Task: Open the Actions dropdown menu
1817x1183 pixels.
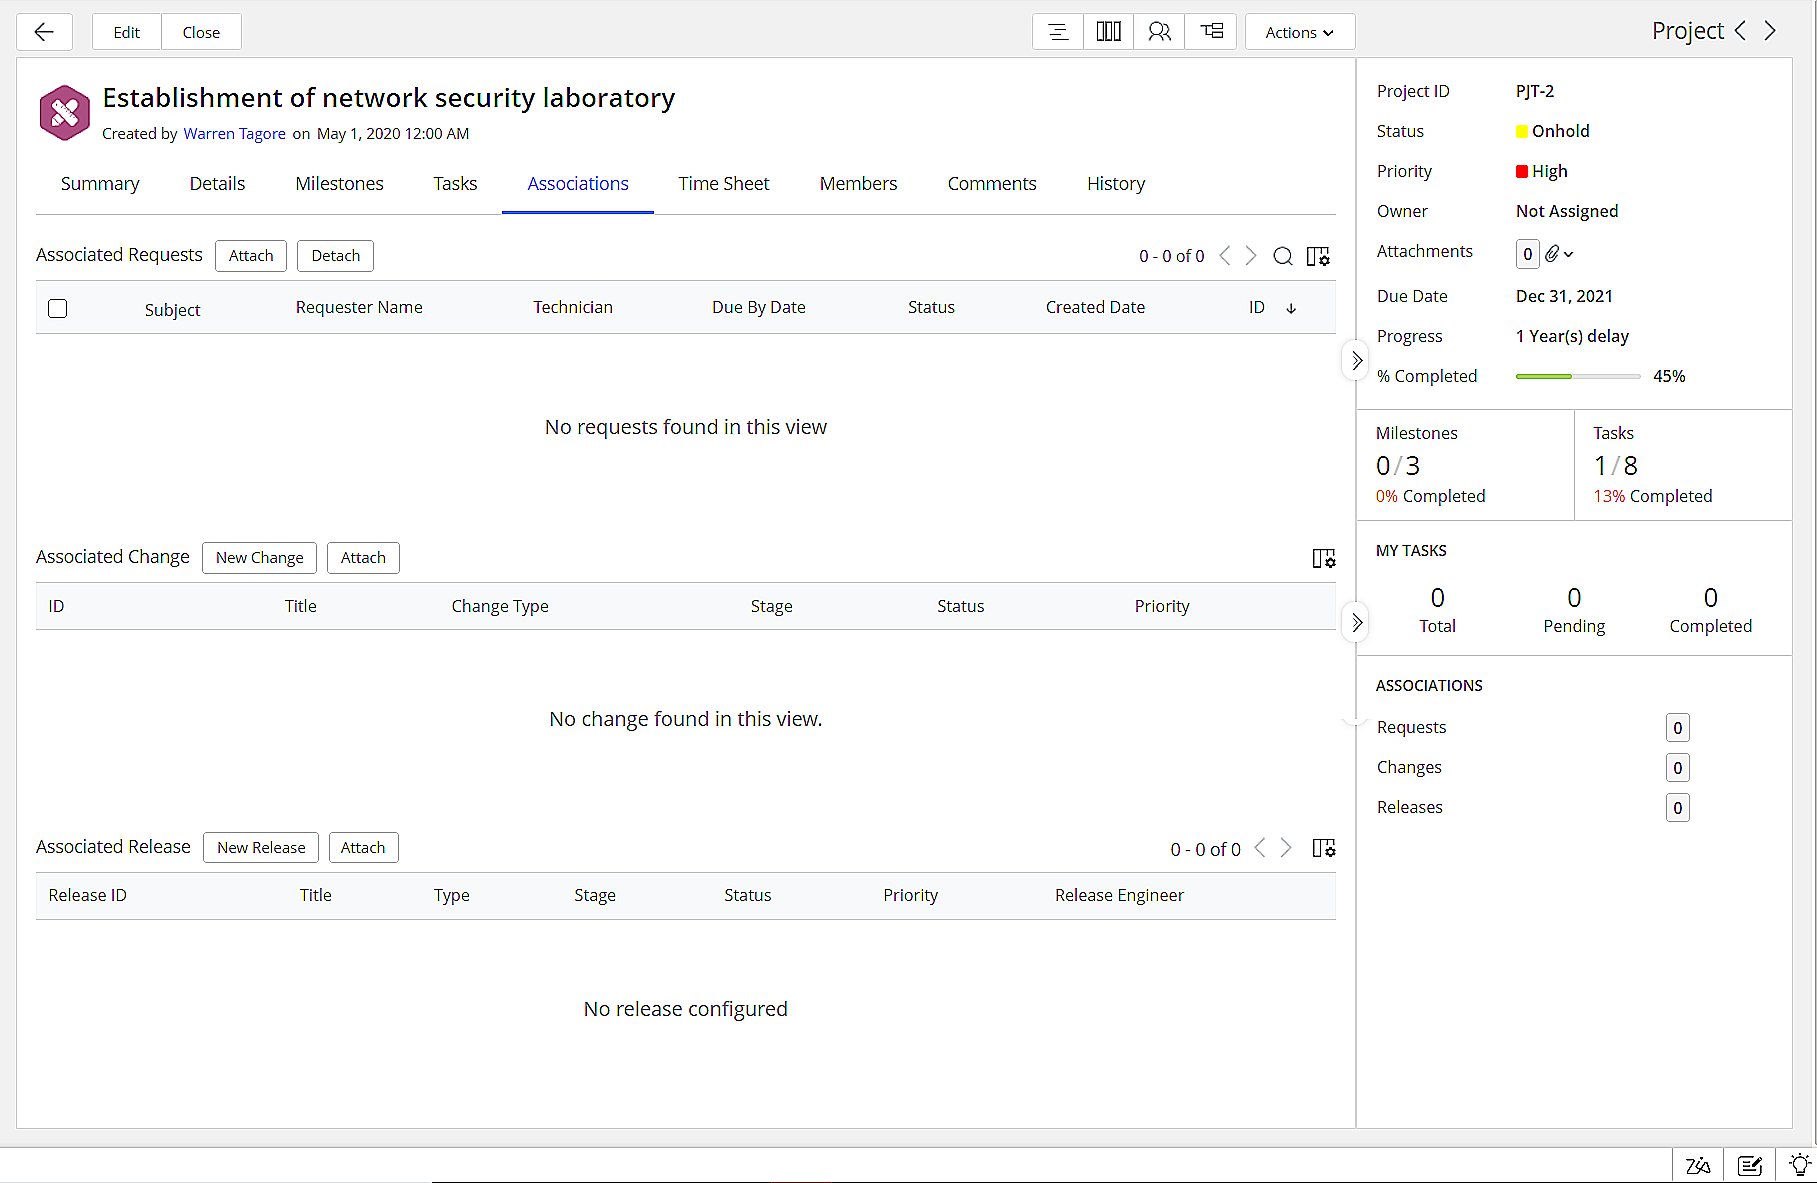Action: point(1300,32)
